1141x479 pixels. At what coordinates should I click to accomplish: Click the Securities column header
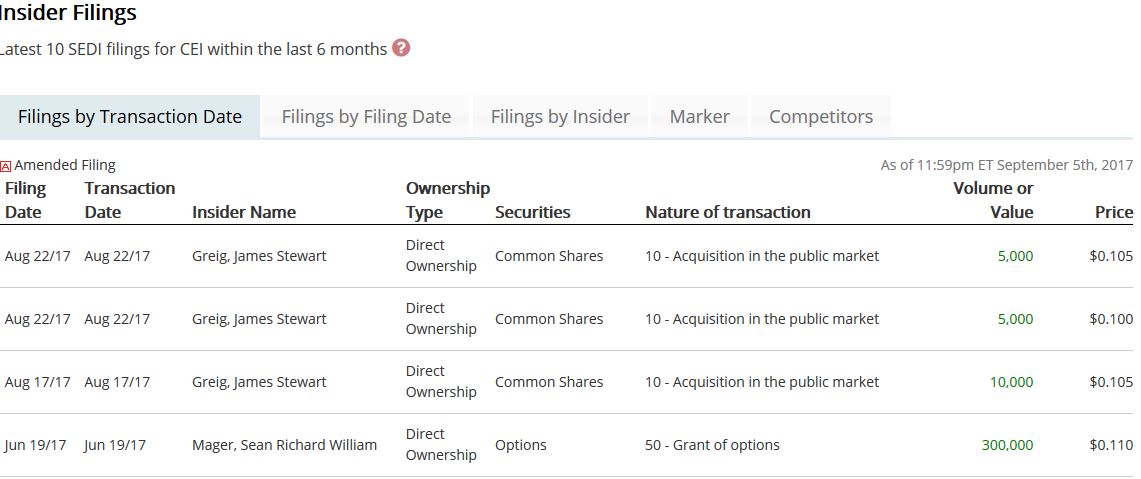click(x=532, y=212)
